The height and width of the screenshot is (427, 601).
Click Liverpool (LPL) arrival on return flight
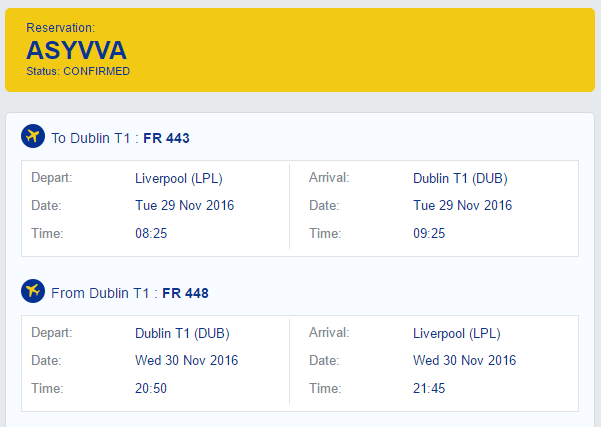coord(457,333)
